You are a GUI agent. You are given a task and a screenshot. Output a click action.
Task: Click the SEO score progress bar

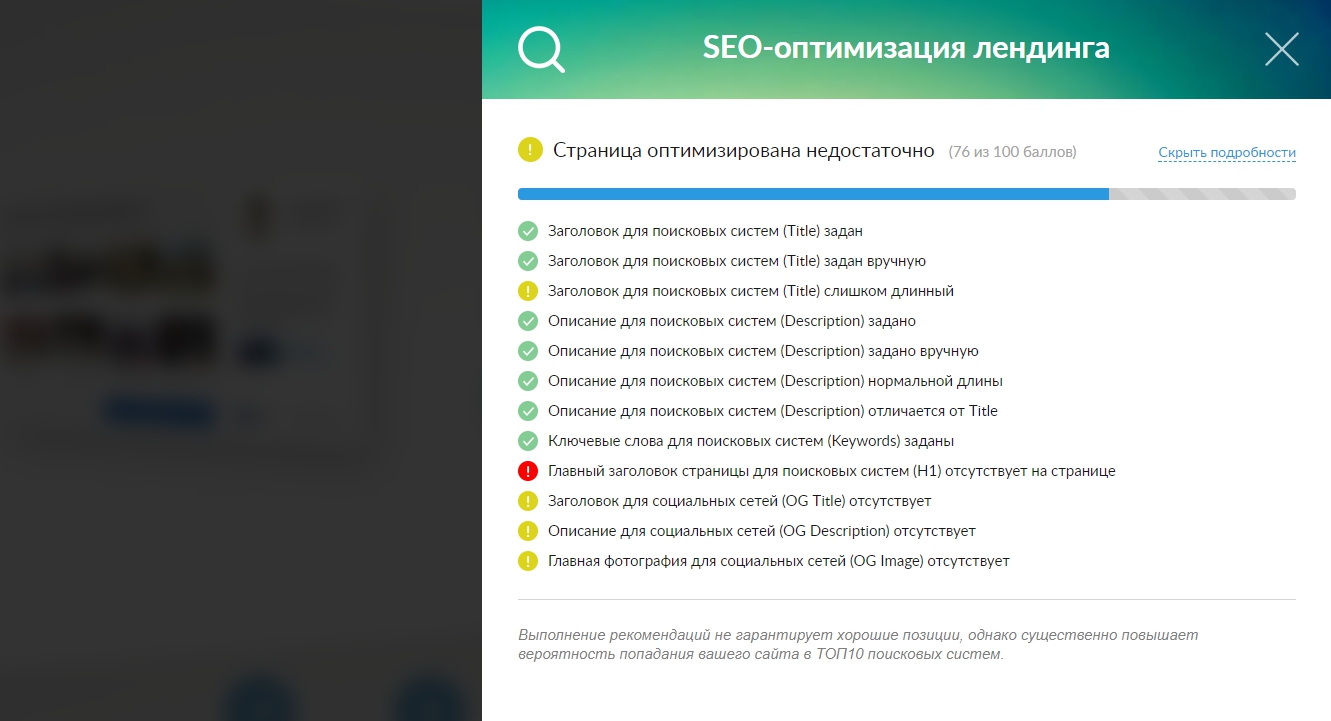tap(906, 194)
